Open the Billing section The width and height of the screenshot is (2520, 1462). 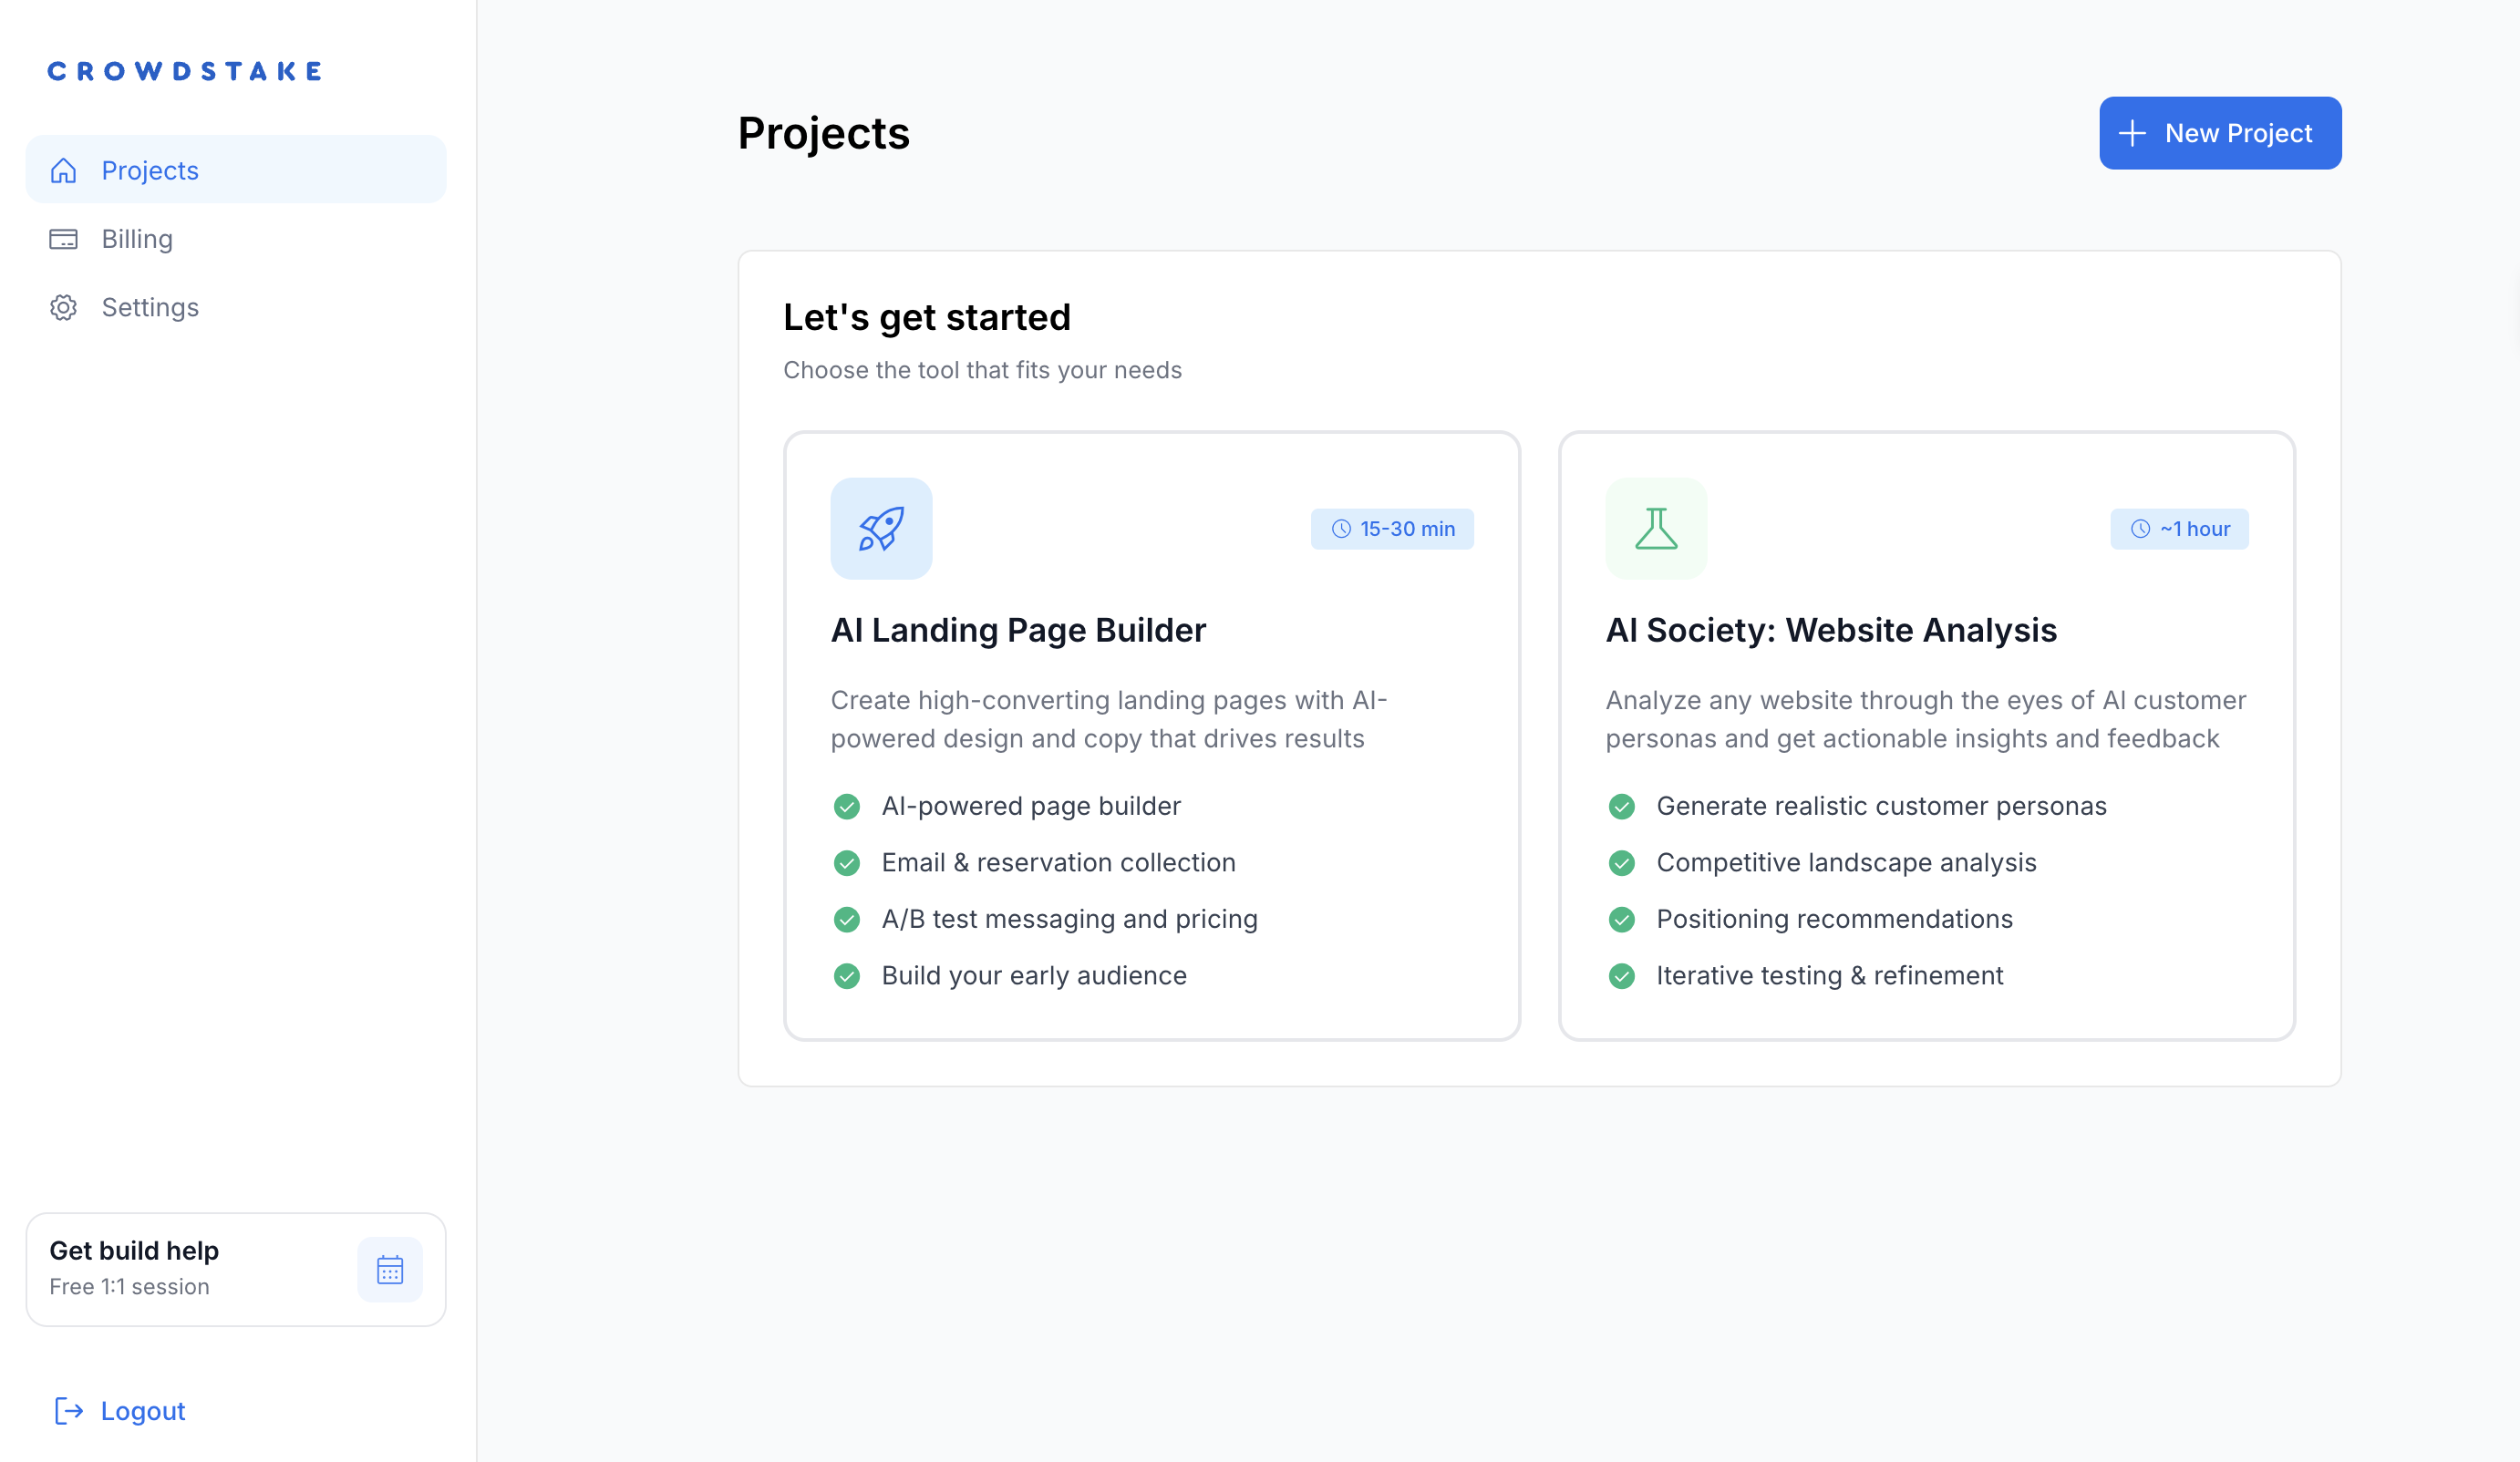(136, 238)
